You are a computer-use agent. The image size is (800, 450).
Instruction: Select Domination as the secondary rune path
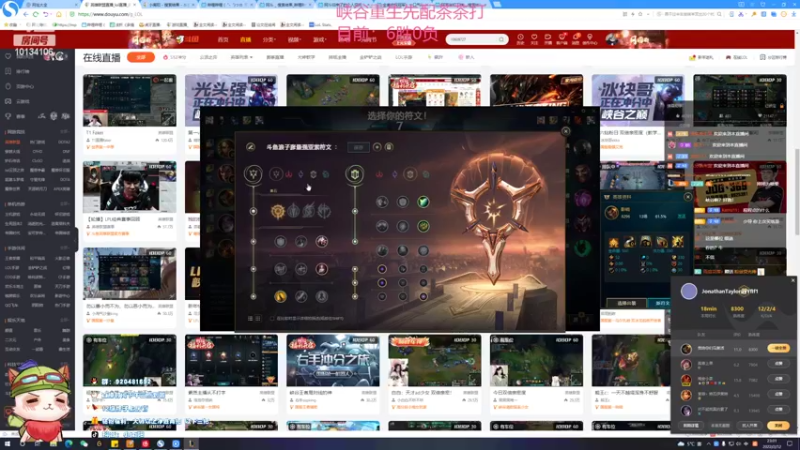[379, 174]
